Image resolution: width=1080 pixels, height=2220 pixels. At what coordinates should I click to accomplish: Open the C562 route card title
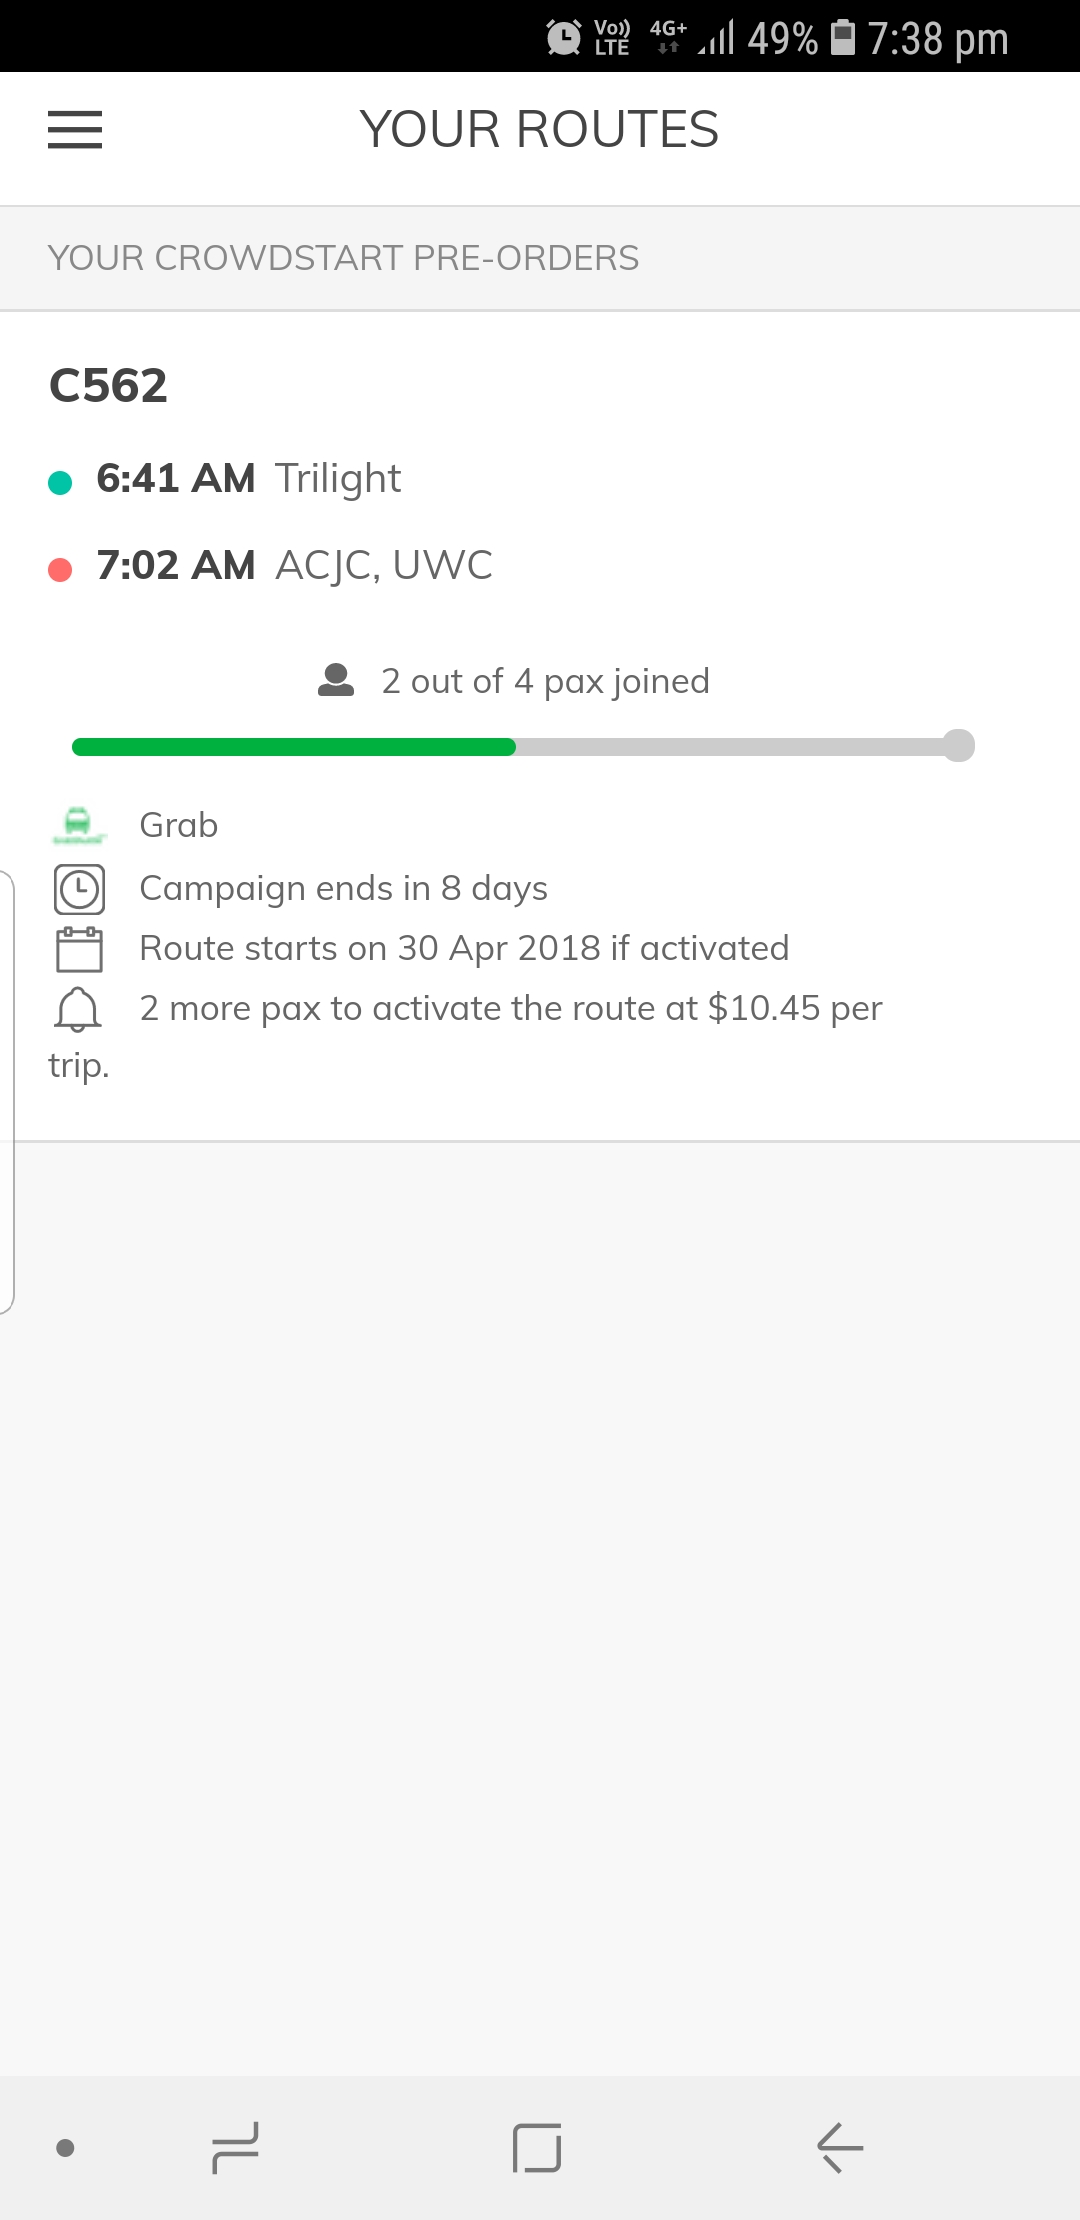pos(108,386)
